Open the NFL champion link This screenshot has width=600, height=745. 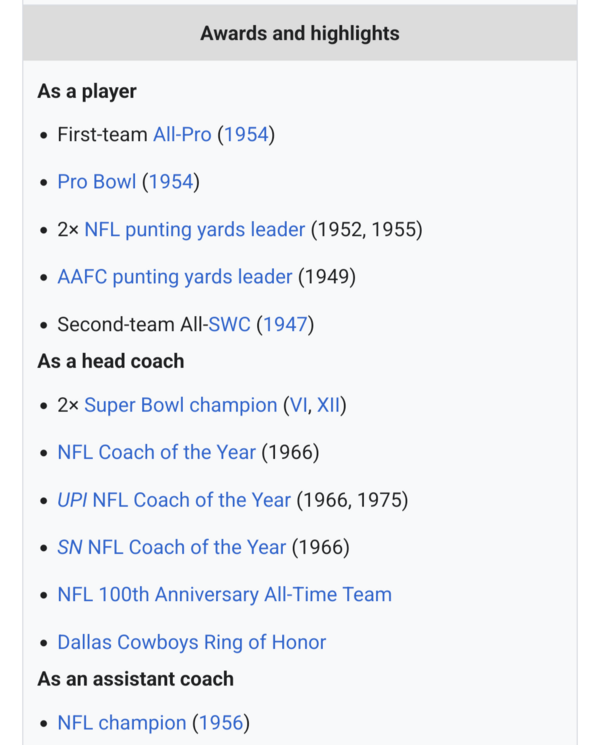[x=121, y=722]
